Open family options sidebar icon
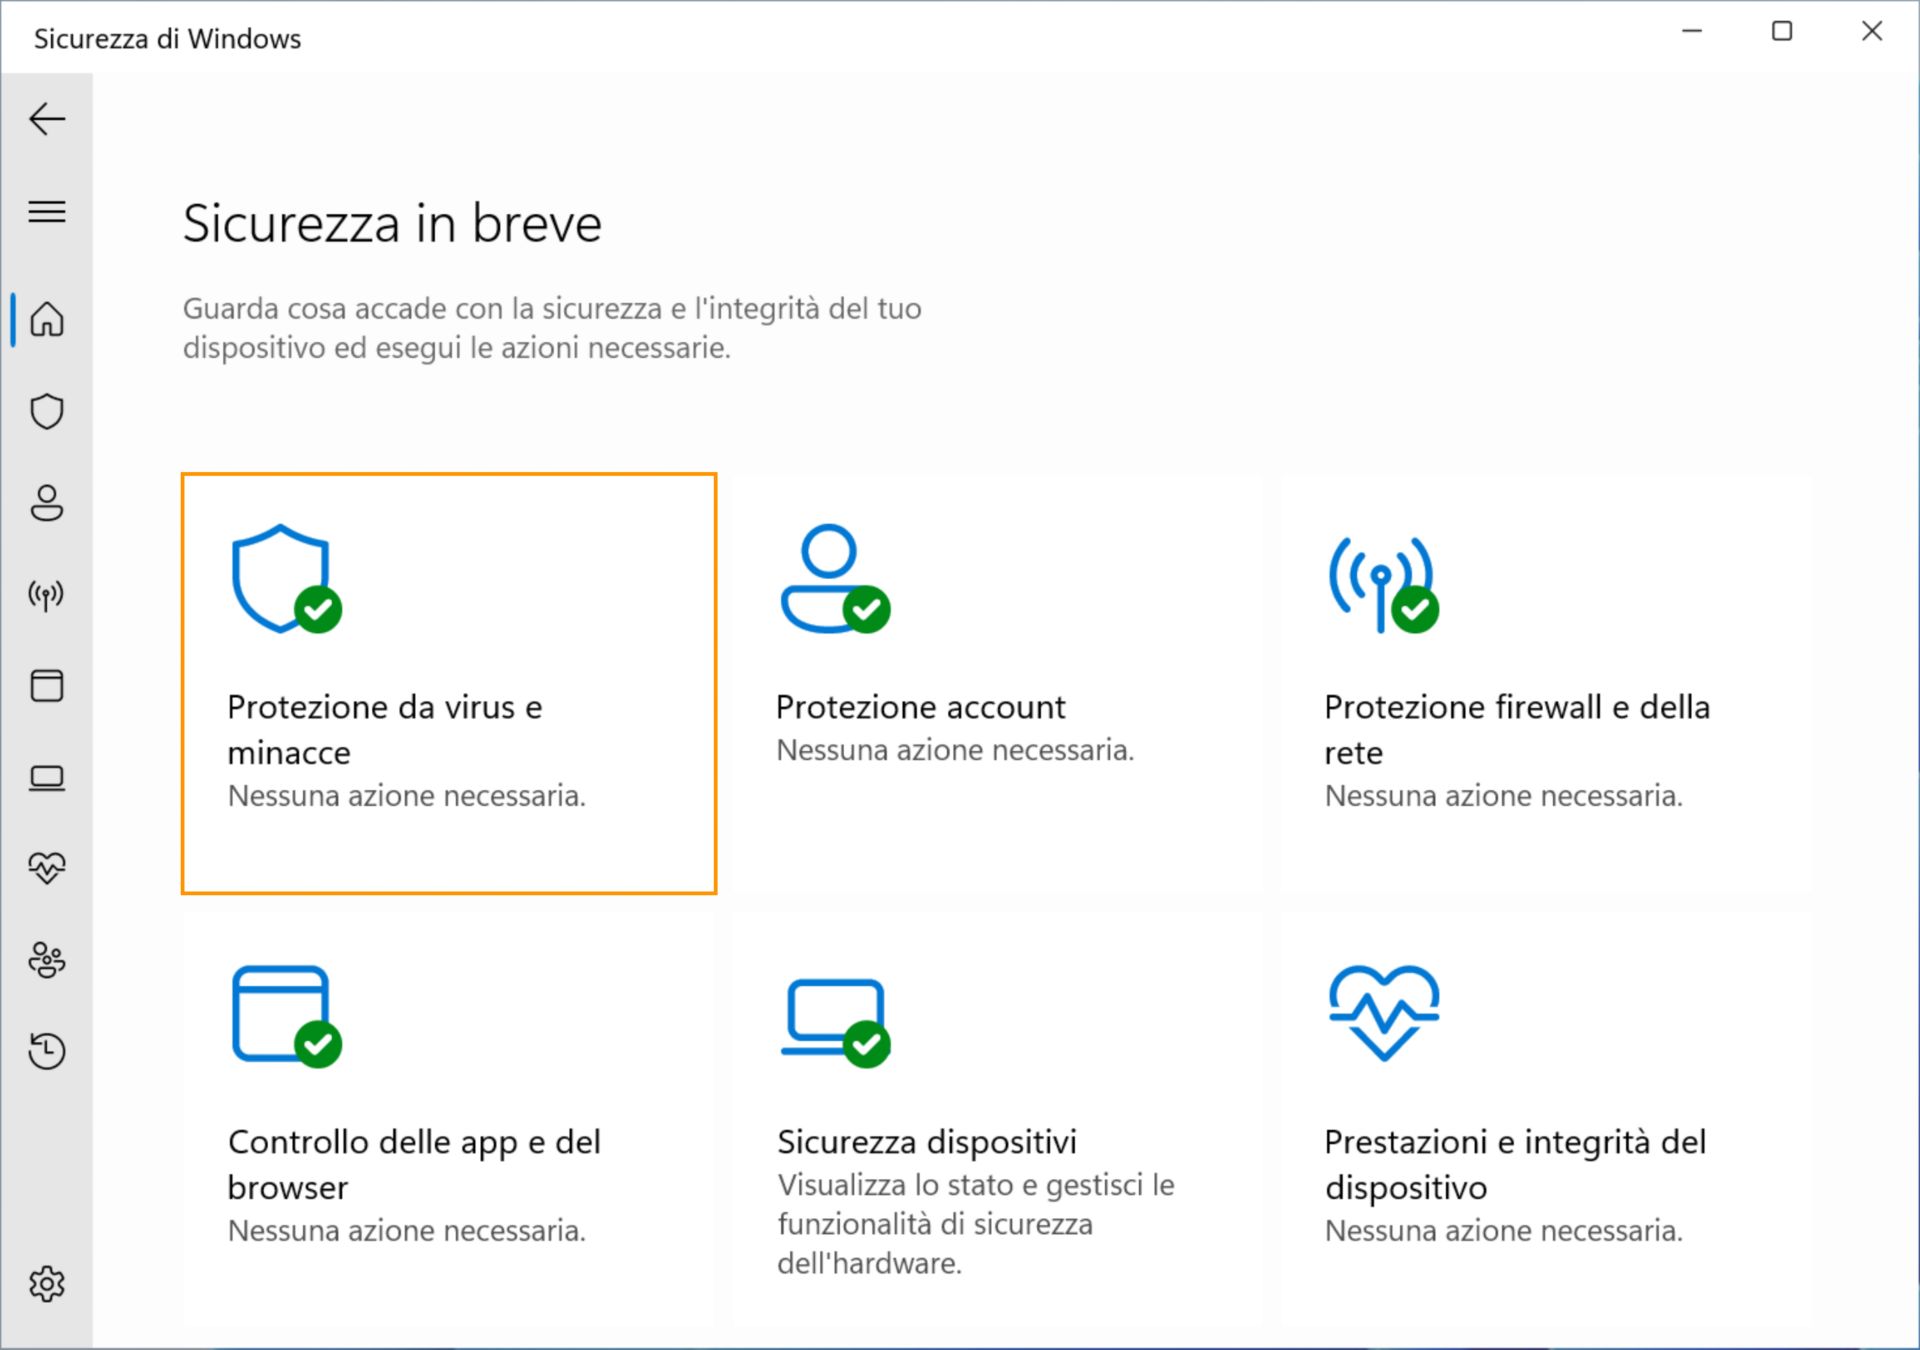Screen dimensions: 1920x1350 pos(47,960)
